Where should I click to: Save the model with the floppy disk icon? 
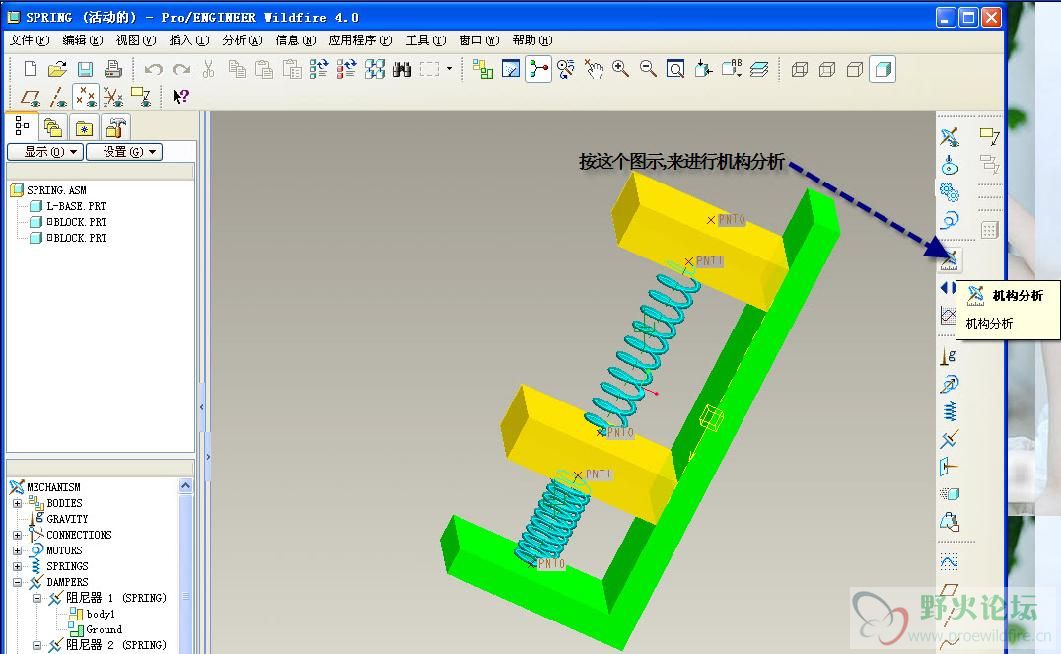click(x=85, y=69)
